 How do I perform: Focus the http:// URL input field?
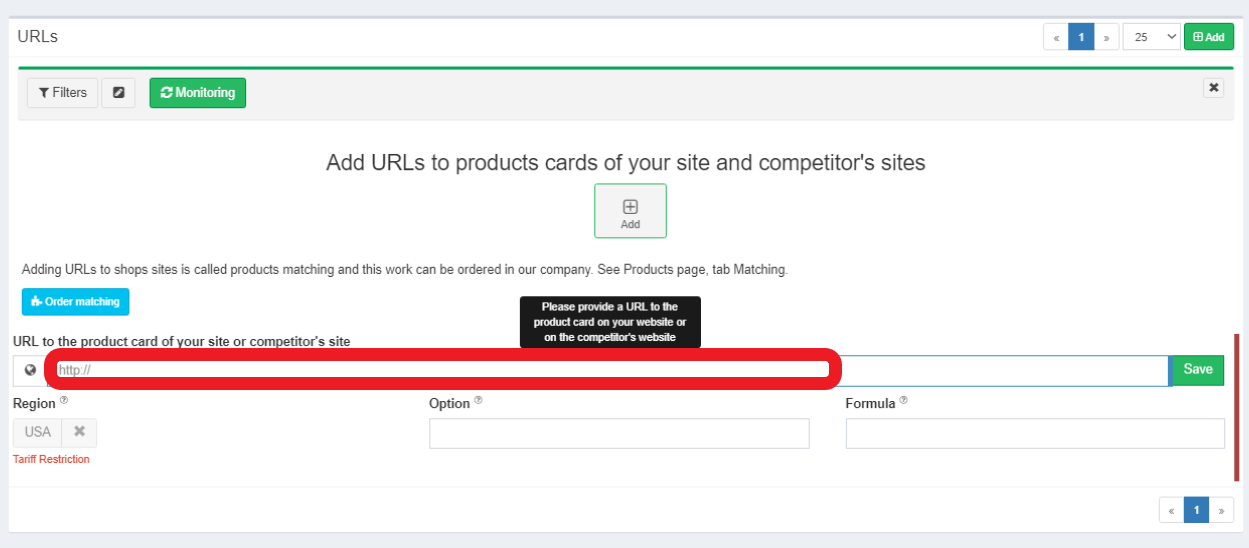pos(608,370)
